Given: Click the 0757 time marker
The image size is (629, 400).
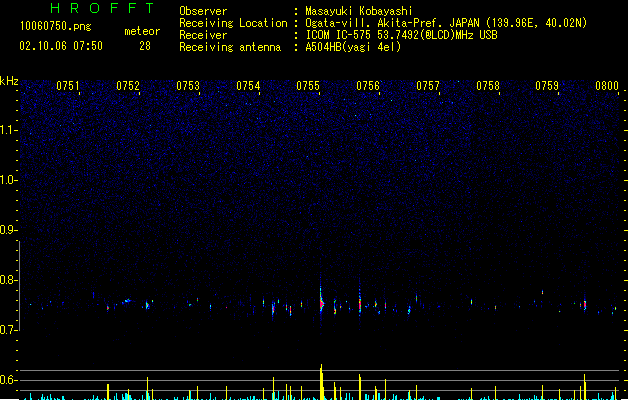Looking at the screenshot, I should [x=428, y=86].
